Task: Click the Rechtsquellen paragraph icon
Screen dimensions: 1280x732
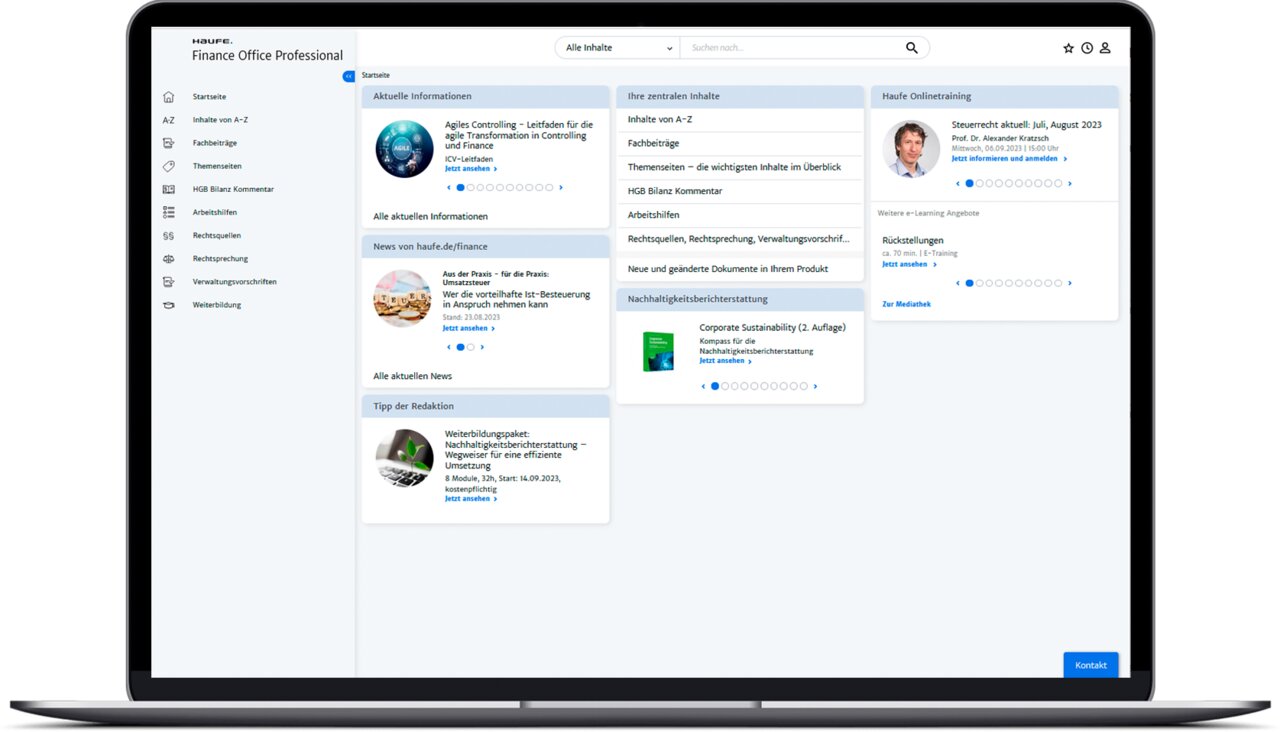Action: pos(168,236)
